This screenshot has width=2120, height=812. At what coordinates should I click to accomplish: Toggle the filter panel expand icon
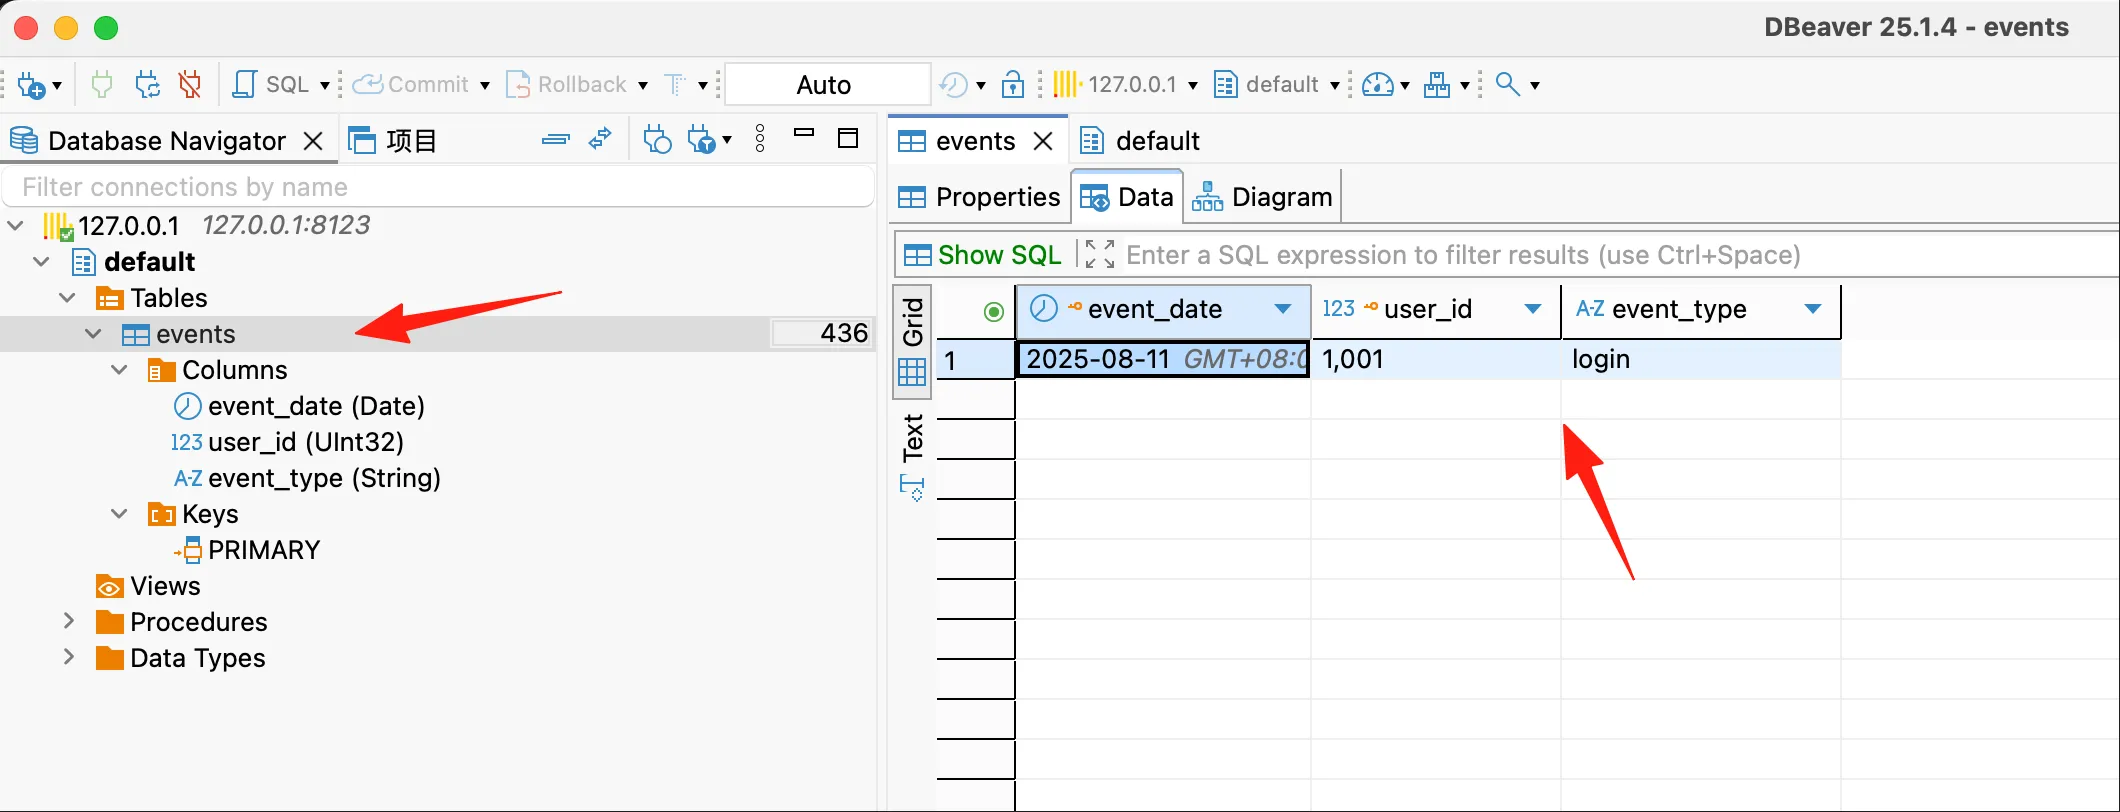1100,255
